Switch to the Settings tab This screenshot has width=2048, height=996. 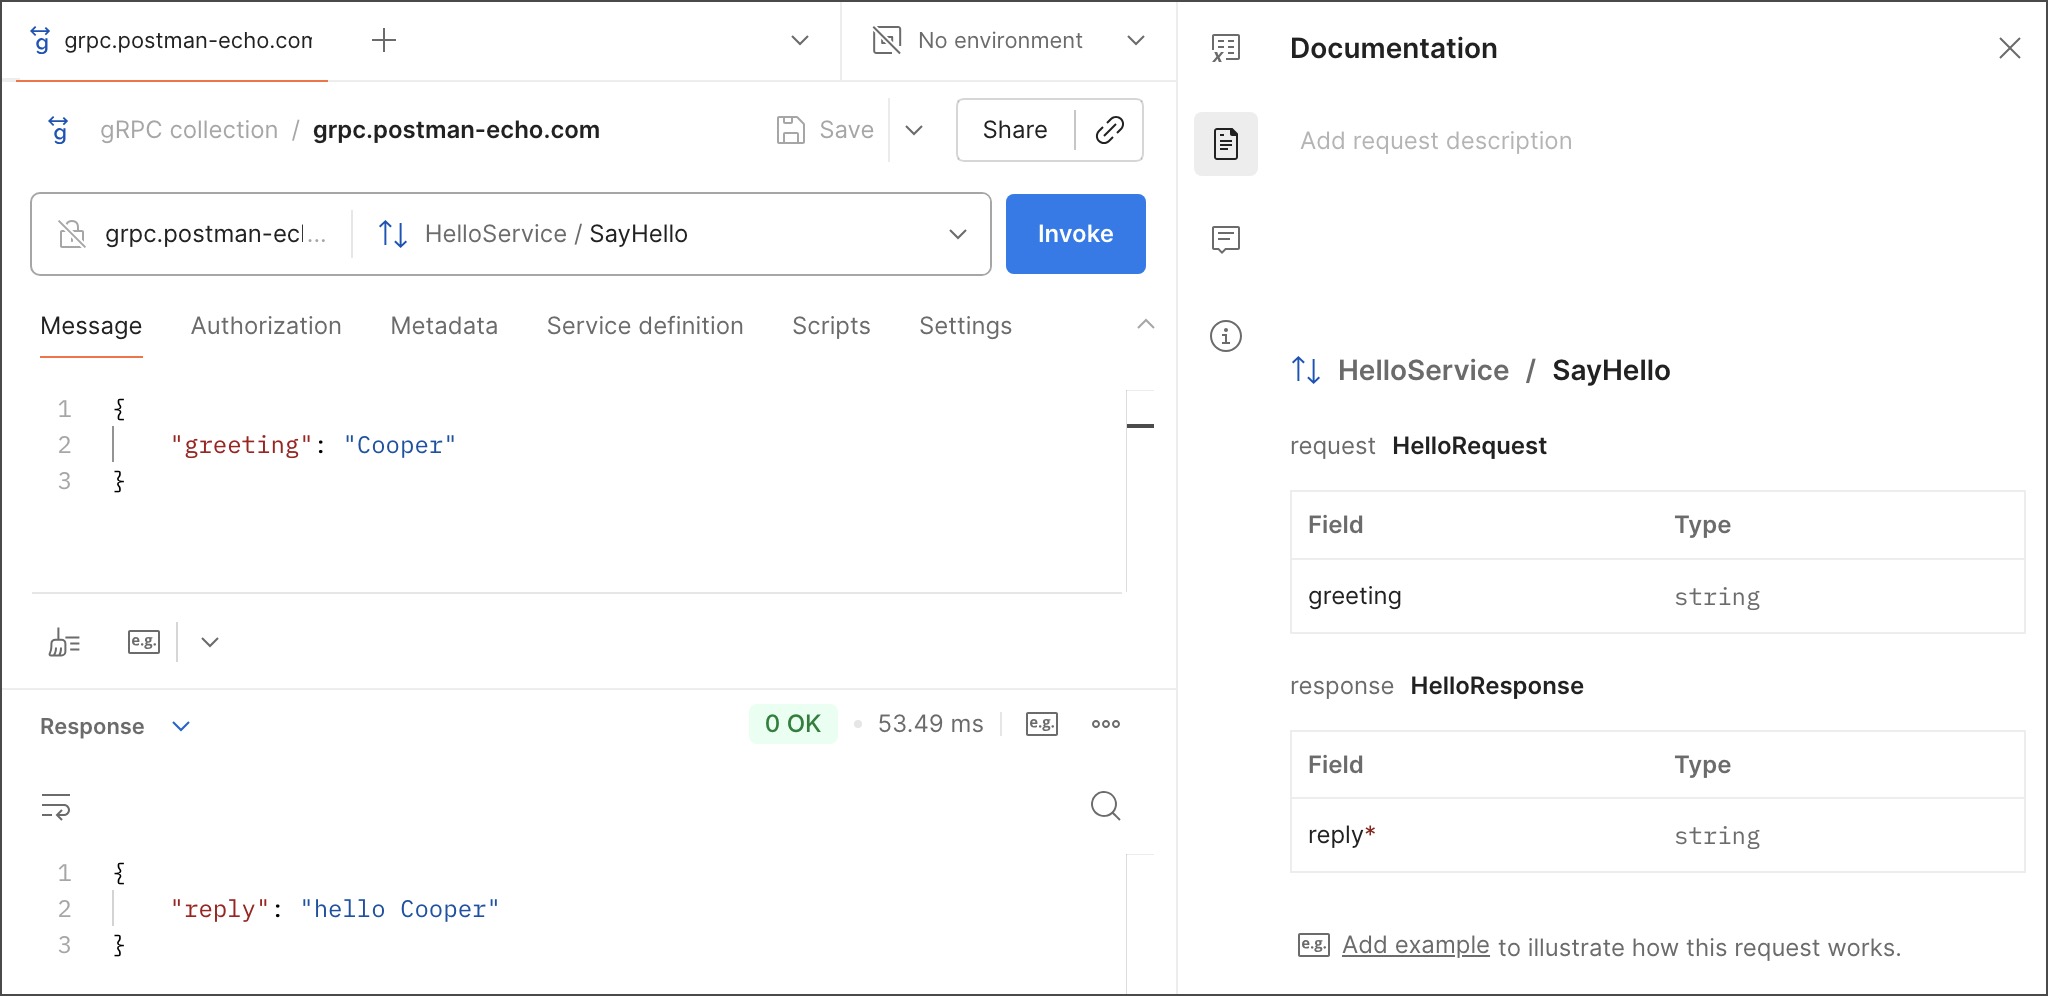tap(965, 326)
